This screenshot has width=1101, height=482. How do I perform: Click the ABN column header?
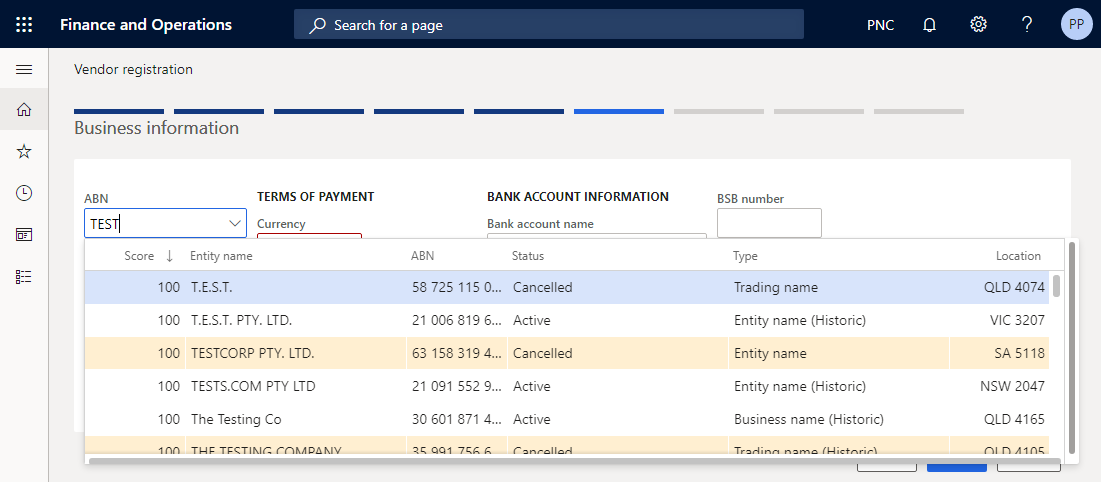(422, 256)
